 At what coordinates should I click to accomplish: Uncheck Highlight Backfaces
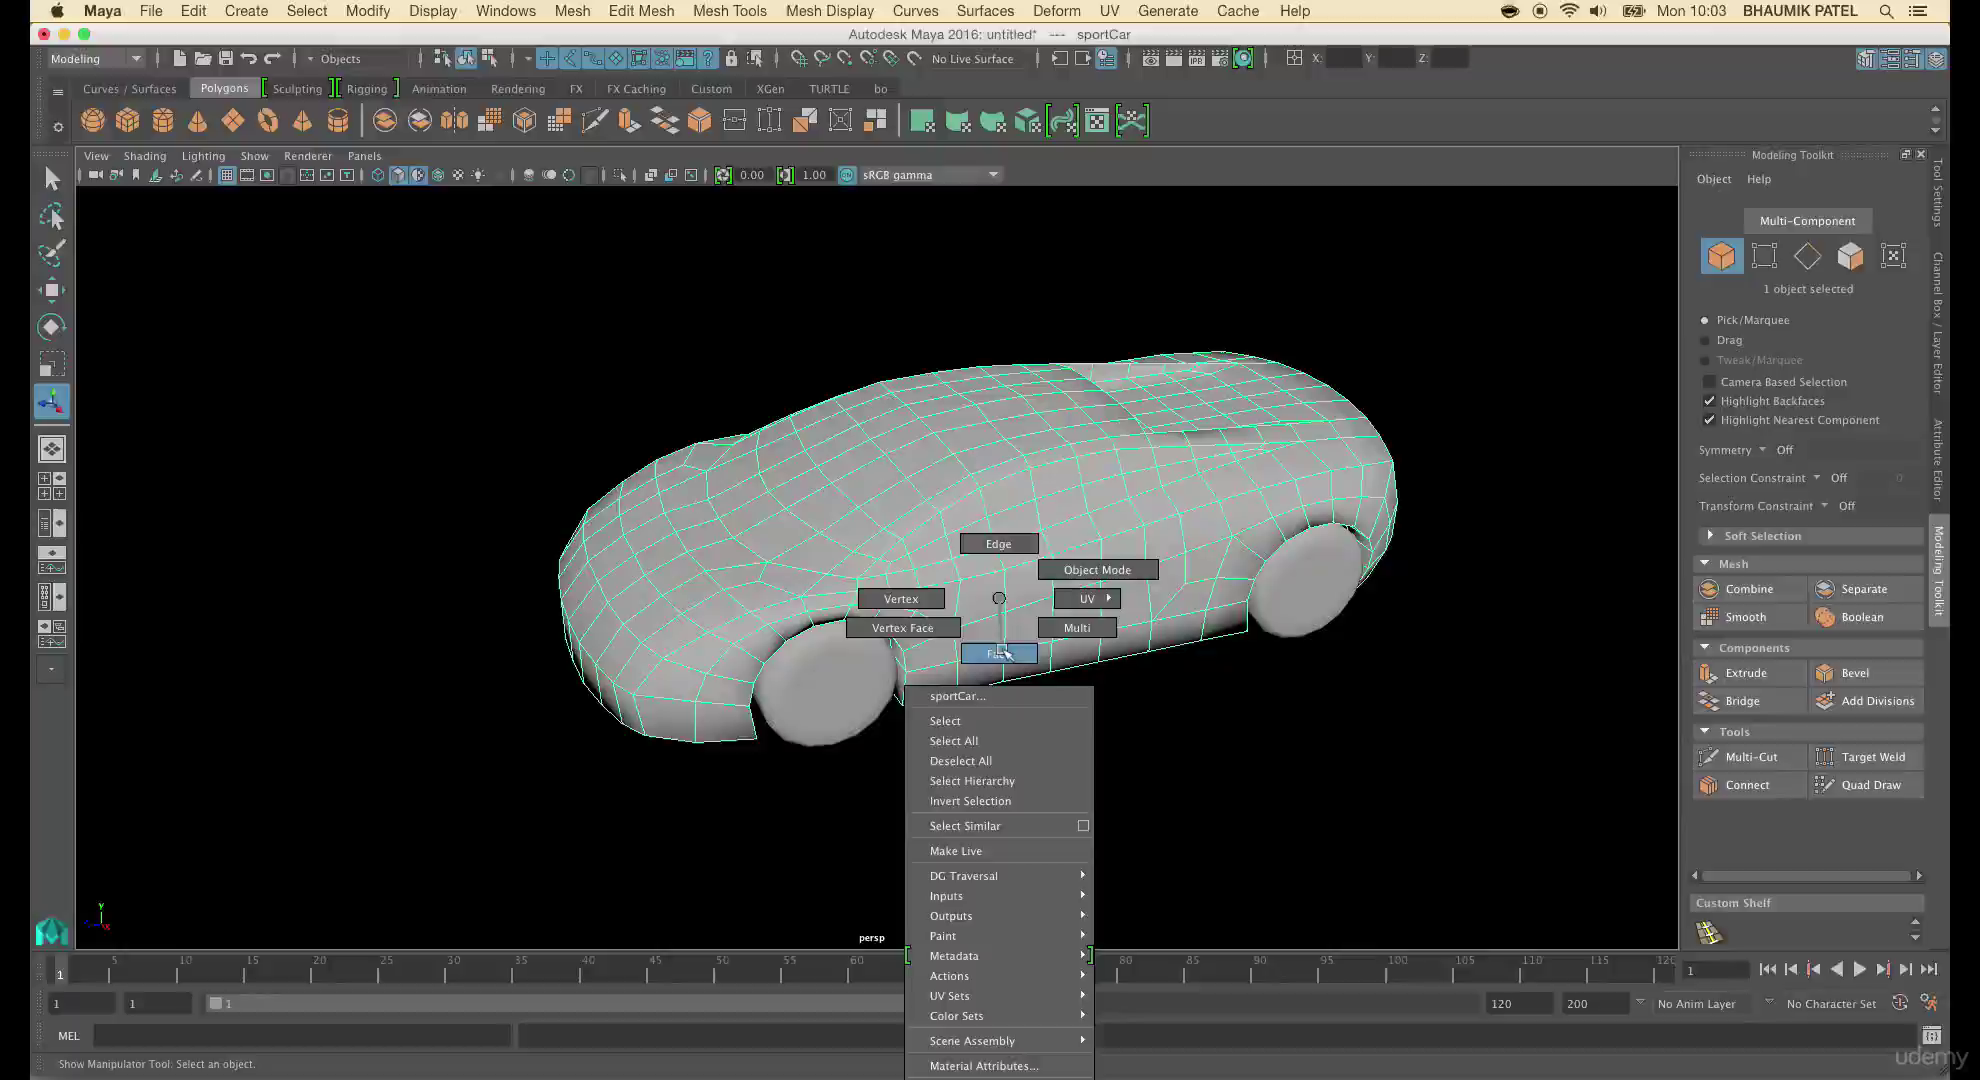click(1709, 401)
